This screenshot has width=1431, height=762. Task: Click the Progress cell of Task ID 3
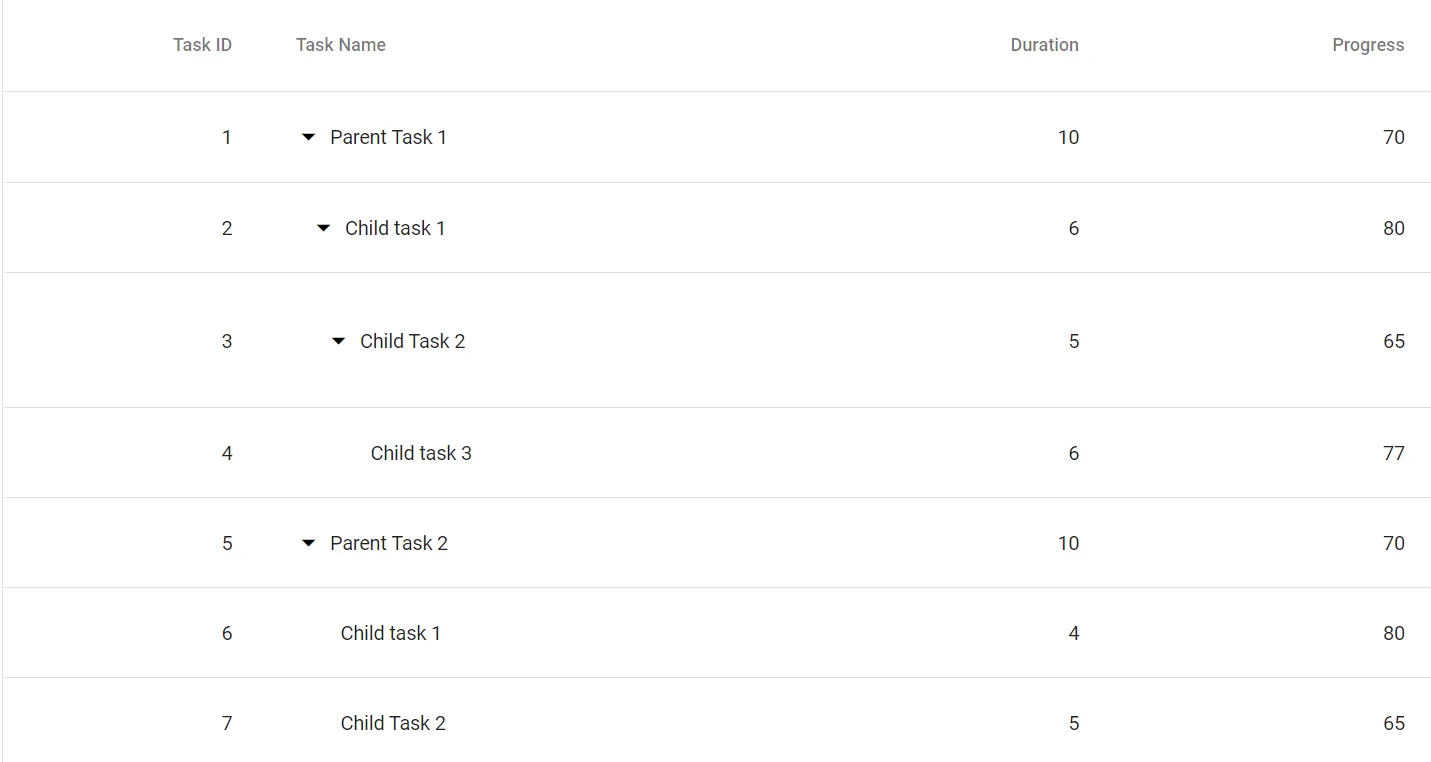[1393, 342]
